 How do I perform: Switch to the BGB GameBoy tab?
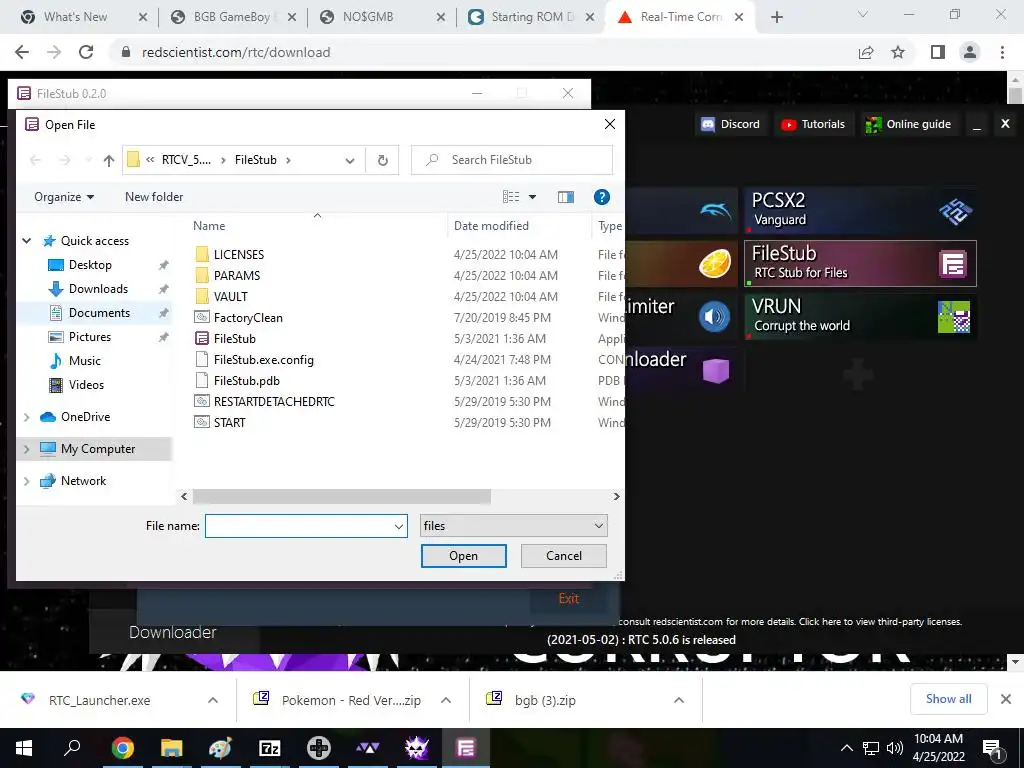(231, 17)
